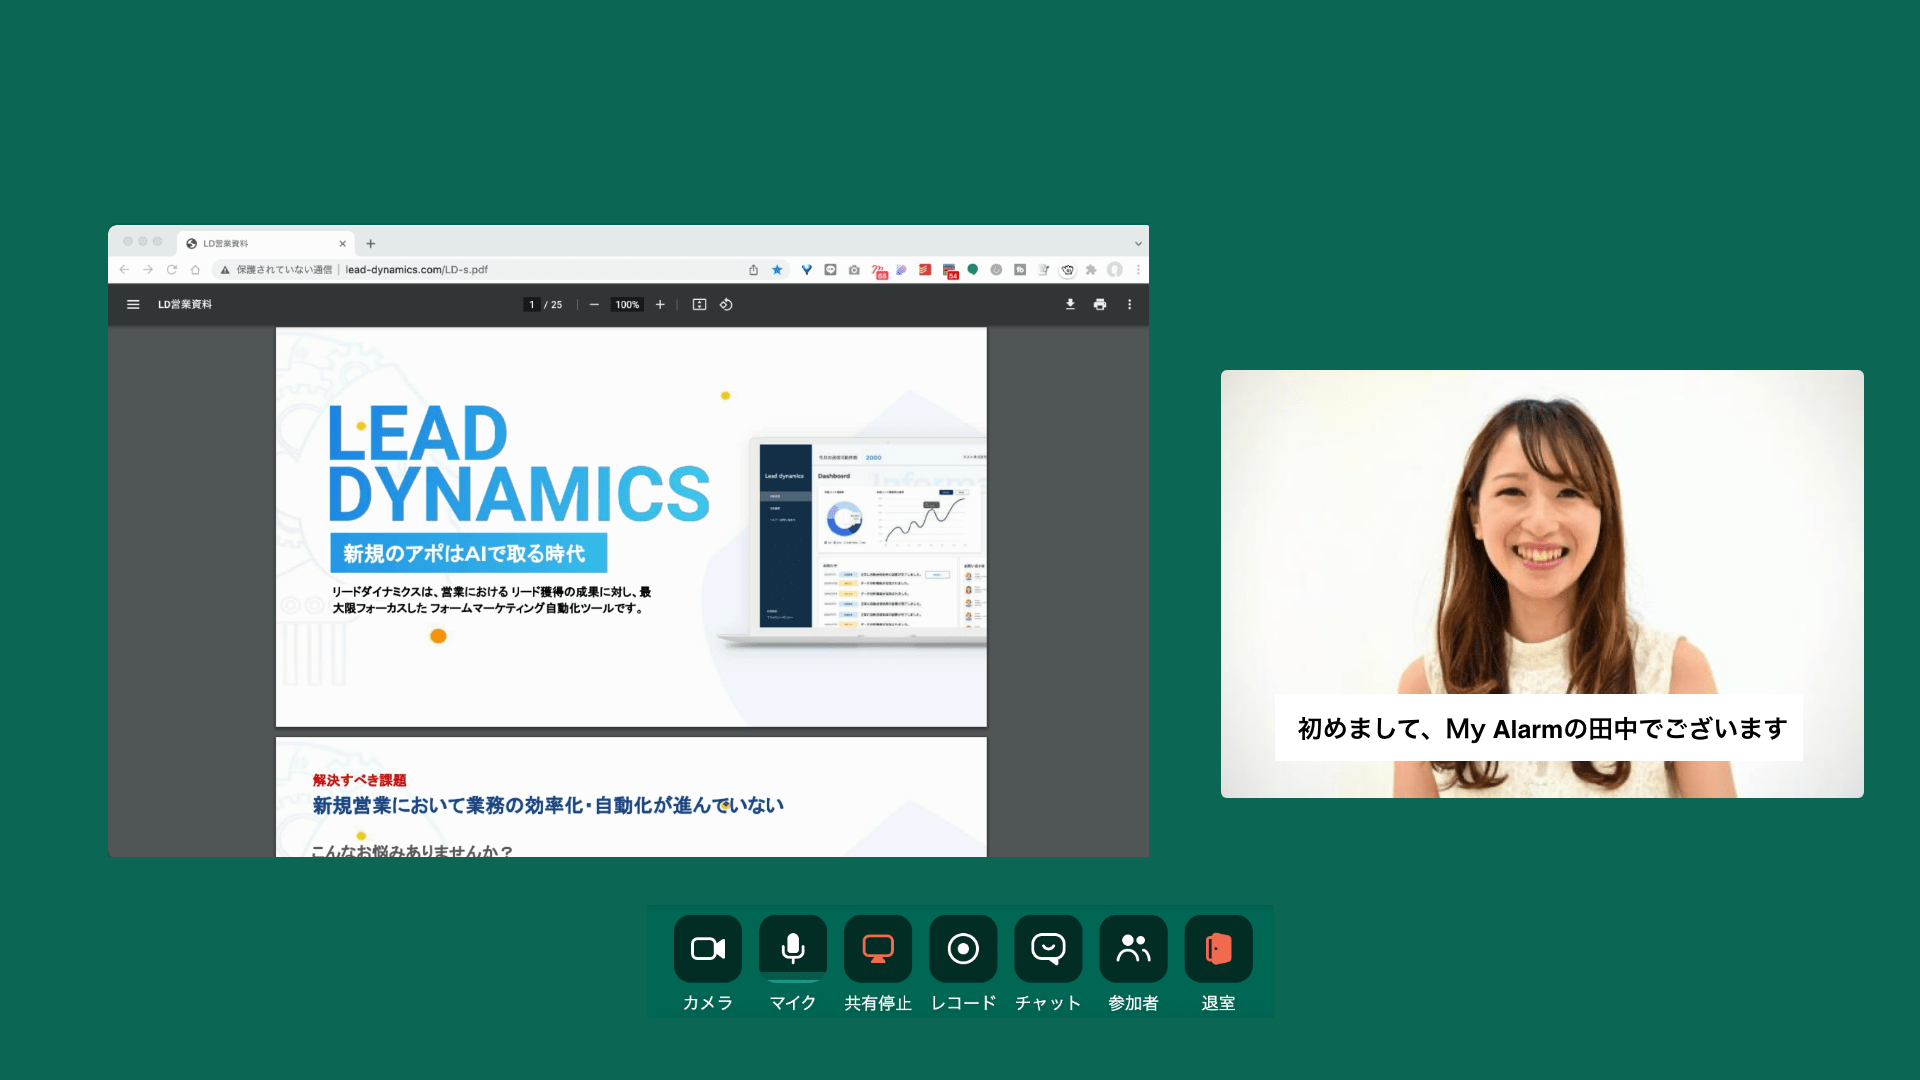Image resolution: width=1920 pixels, height=1080 pixels.
Task: Close the LD営業資料 tab
Action: point(342,244)
